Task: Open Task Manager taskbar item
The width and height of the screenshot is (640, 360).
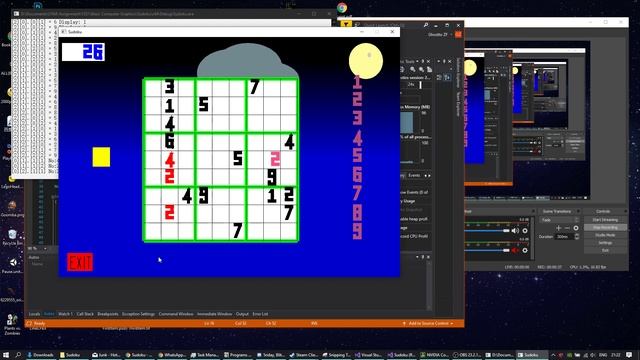Action: pyautogui.click(x=204, y=355)
